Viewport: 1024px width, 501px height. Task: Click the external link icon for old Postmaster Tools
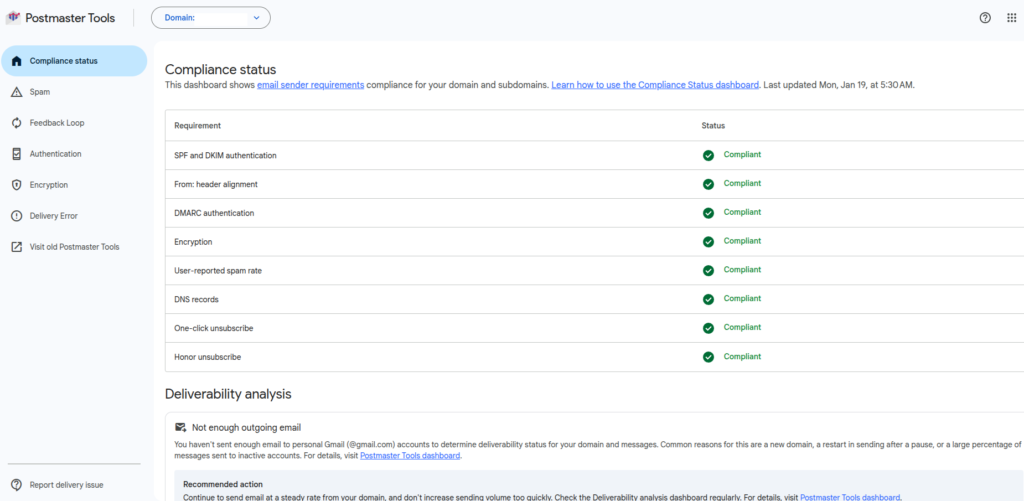tap(17, 247)
